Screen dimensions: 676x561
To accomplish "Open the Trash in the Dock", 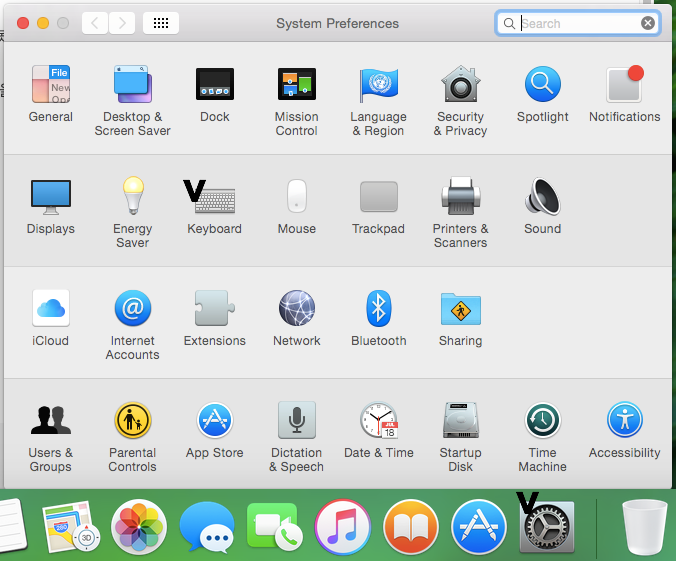I will coord(645,527).
